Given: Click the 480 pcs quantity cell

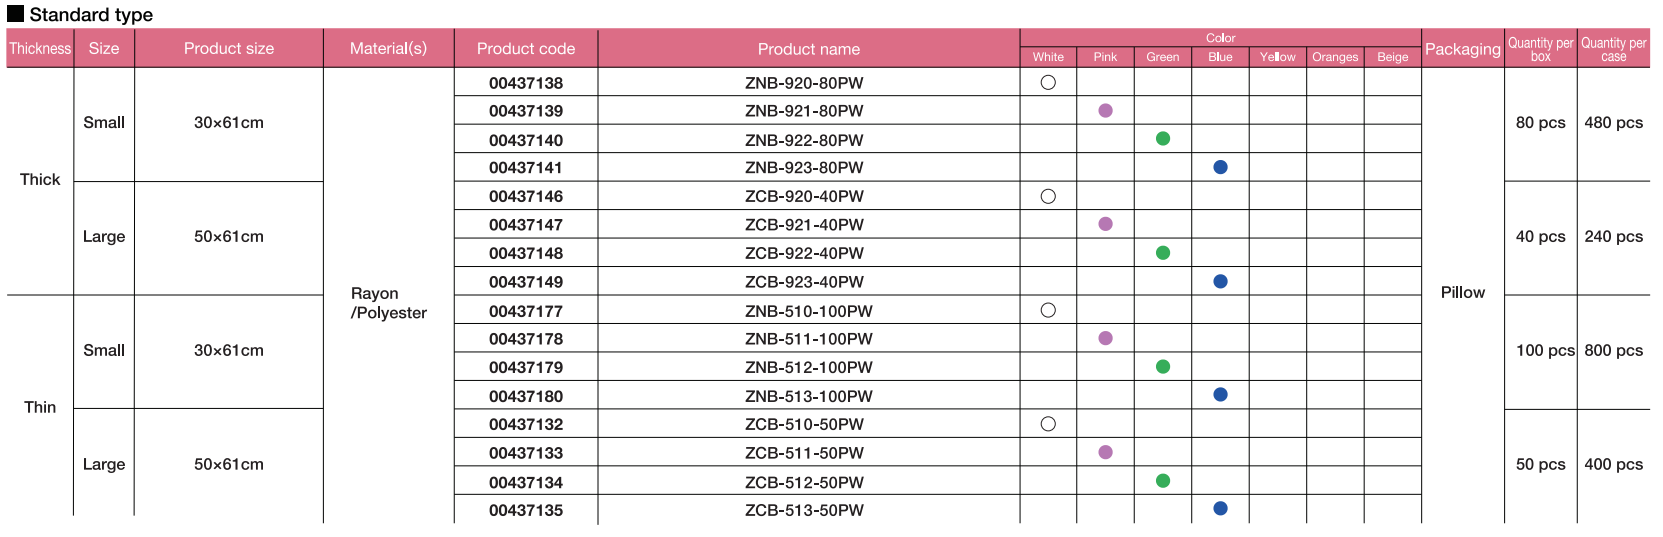Looking at the screenshot, I should point(1613,123).
